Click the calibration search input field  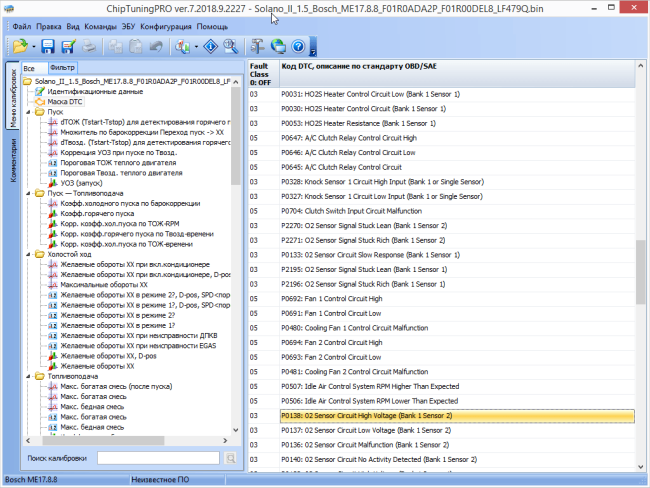[x=158, y=458]
